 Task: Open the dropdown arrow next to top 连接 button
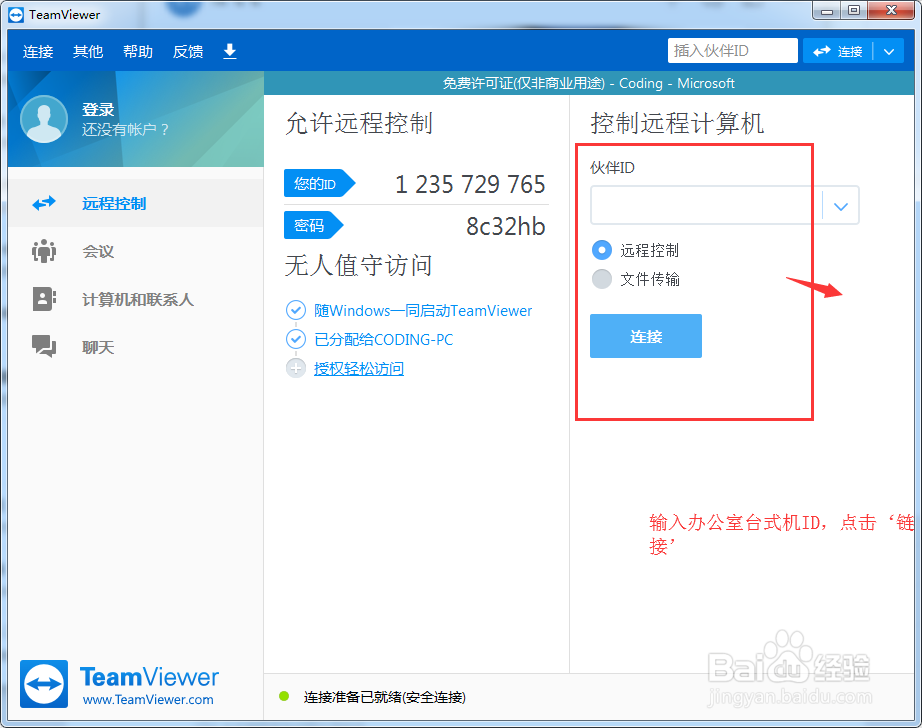pyautogui.click(x=889, y=51)
